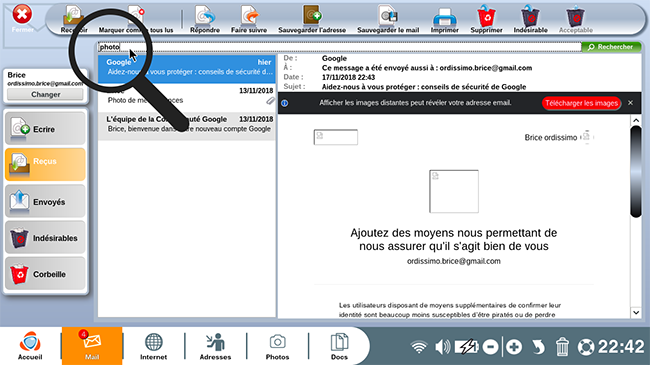Open the Envoyés sent folder
Viewport: 650px width, 365px height.
pos(45,202)
